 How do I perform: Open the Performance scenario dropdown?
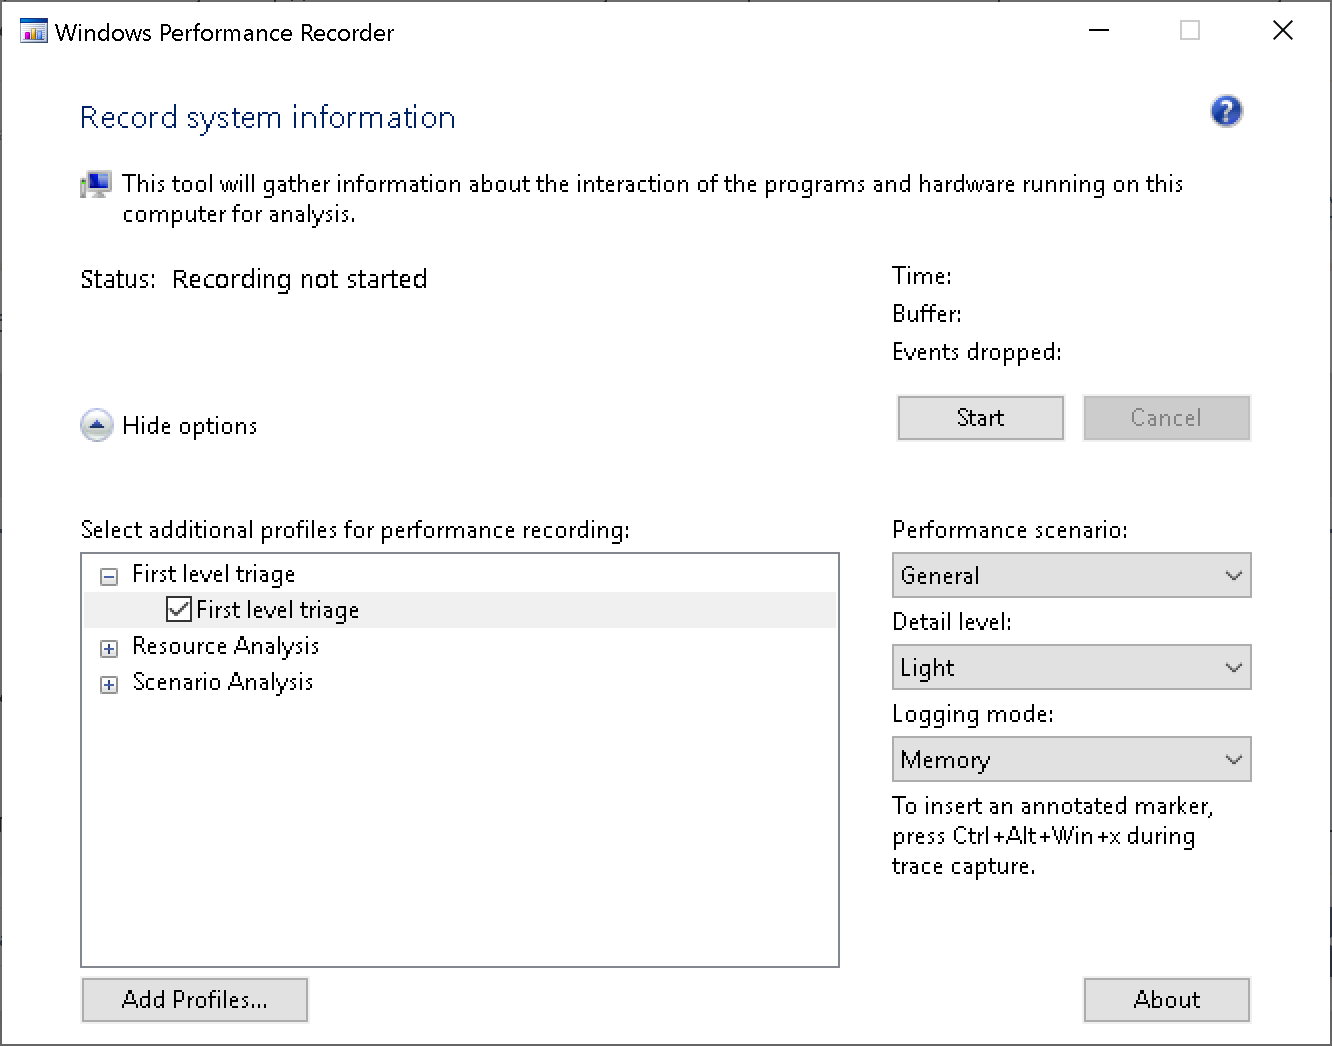1071,576
